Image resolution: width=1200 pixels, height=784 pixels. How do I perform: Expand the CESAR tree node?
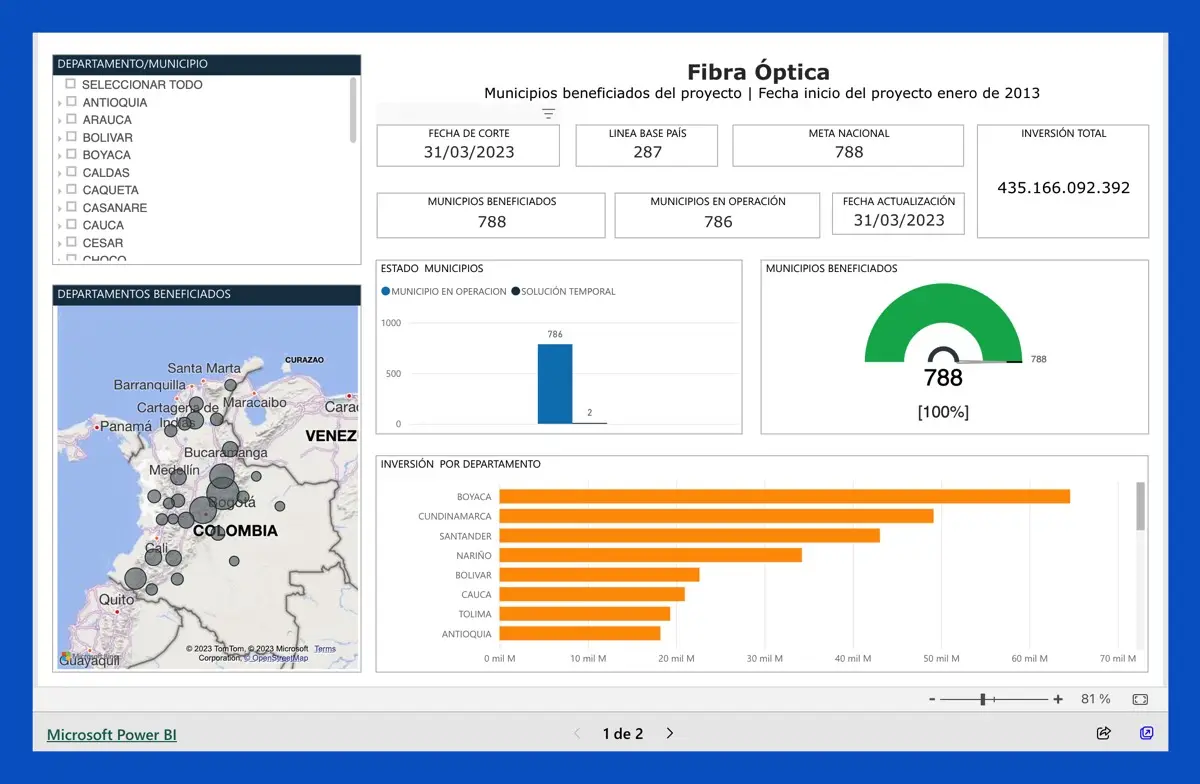[60, 243]
